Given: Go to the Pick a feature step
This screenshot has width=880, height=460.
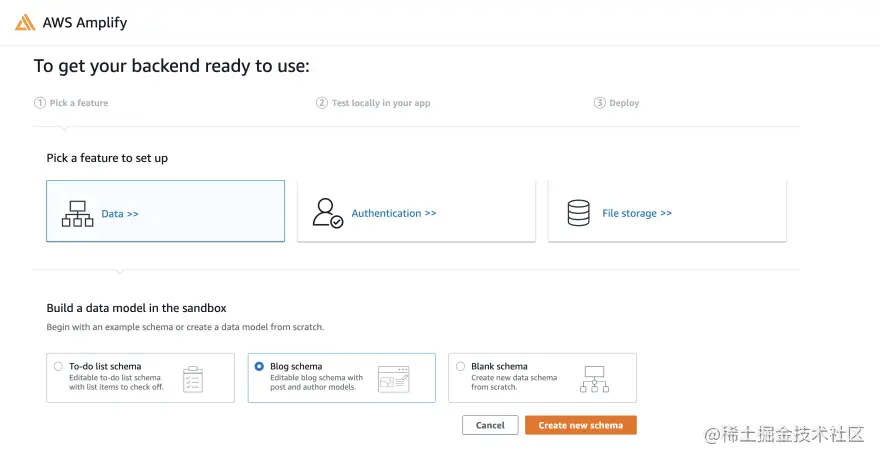Looking at the screenshot, I should [x=79, y=103].
